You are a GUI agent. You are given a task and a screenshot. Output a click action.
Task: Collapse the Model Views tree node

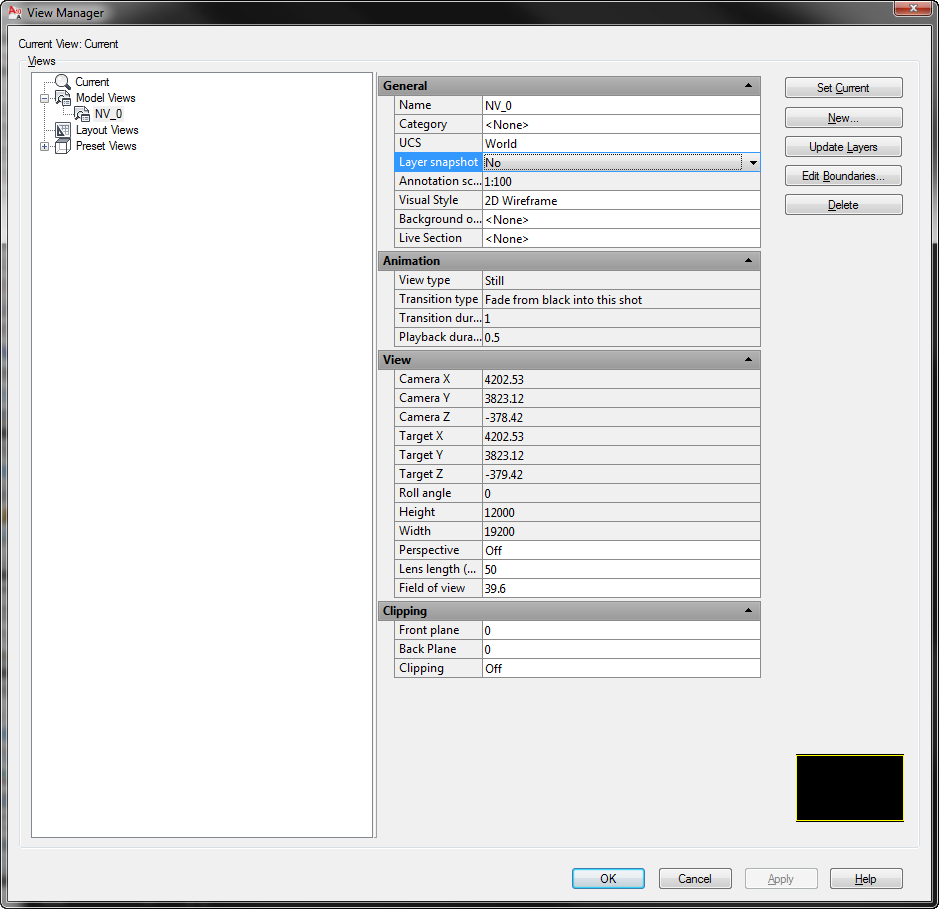click(x=44, y=98)
